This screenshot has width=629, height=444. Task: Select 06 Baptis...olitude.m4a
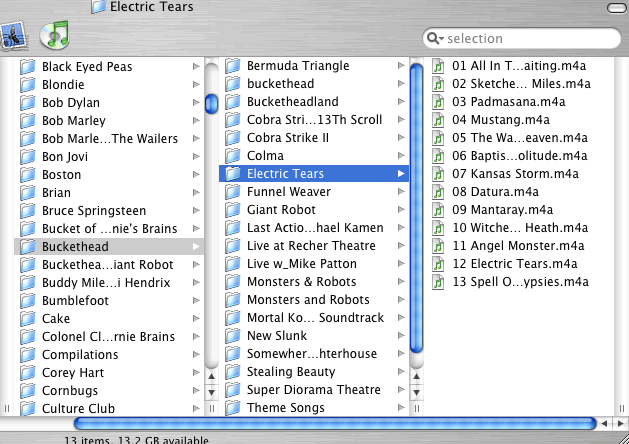coord(519,156)
